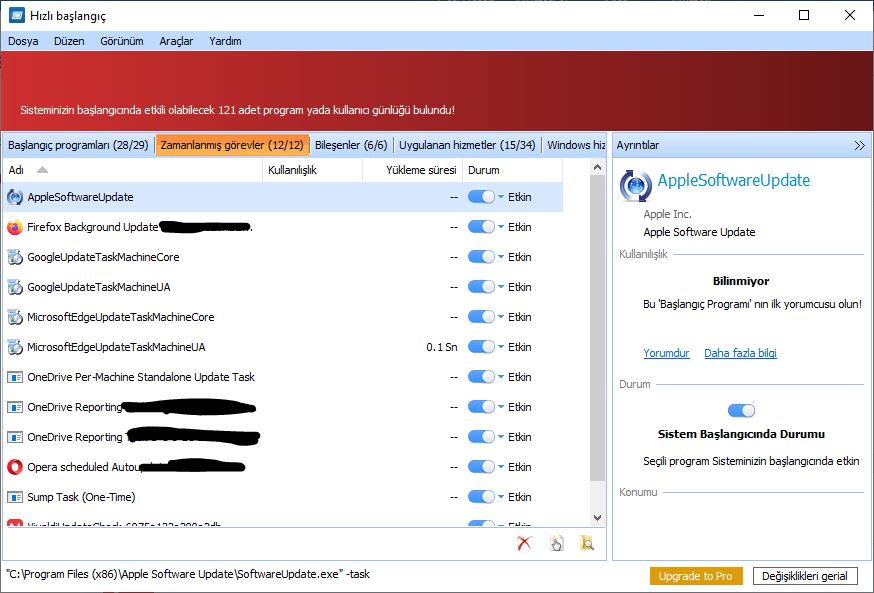Sort list by Adı column header
The width and height of the screenshot is (874, 593).
133,171
